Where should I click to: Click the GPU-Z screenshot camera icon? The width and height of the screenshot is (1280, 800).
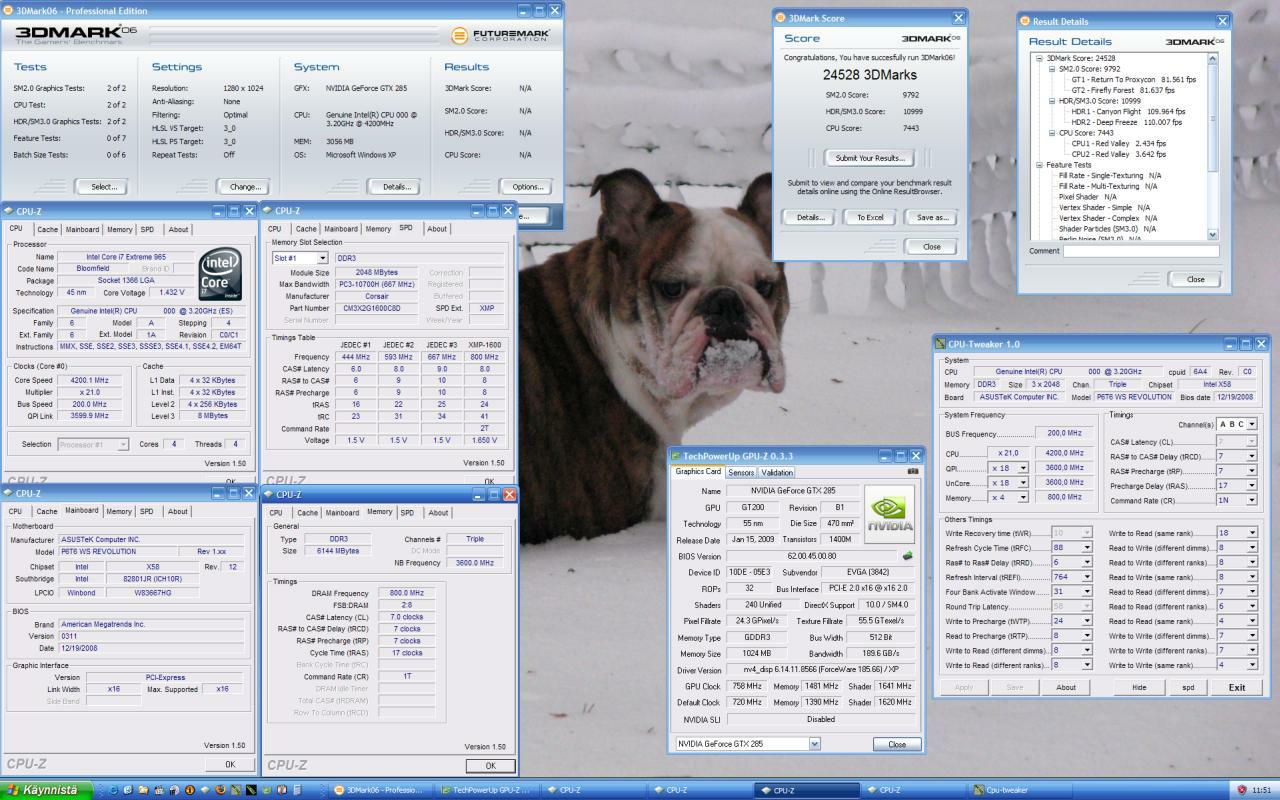(912, 471)
